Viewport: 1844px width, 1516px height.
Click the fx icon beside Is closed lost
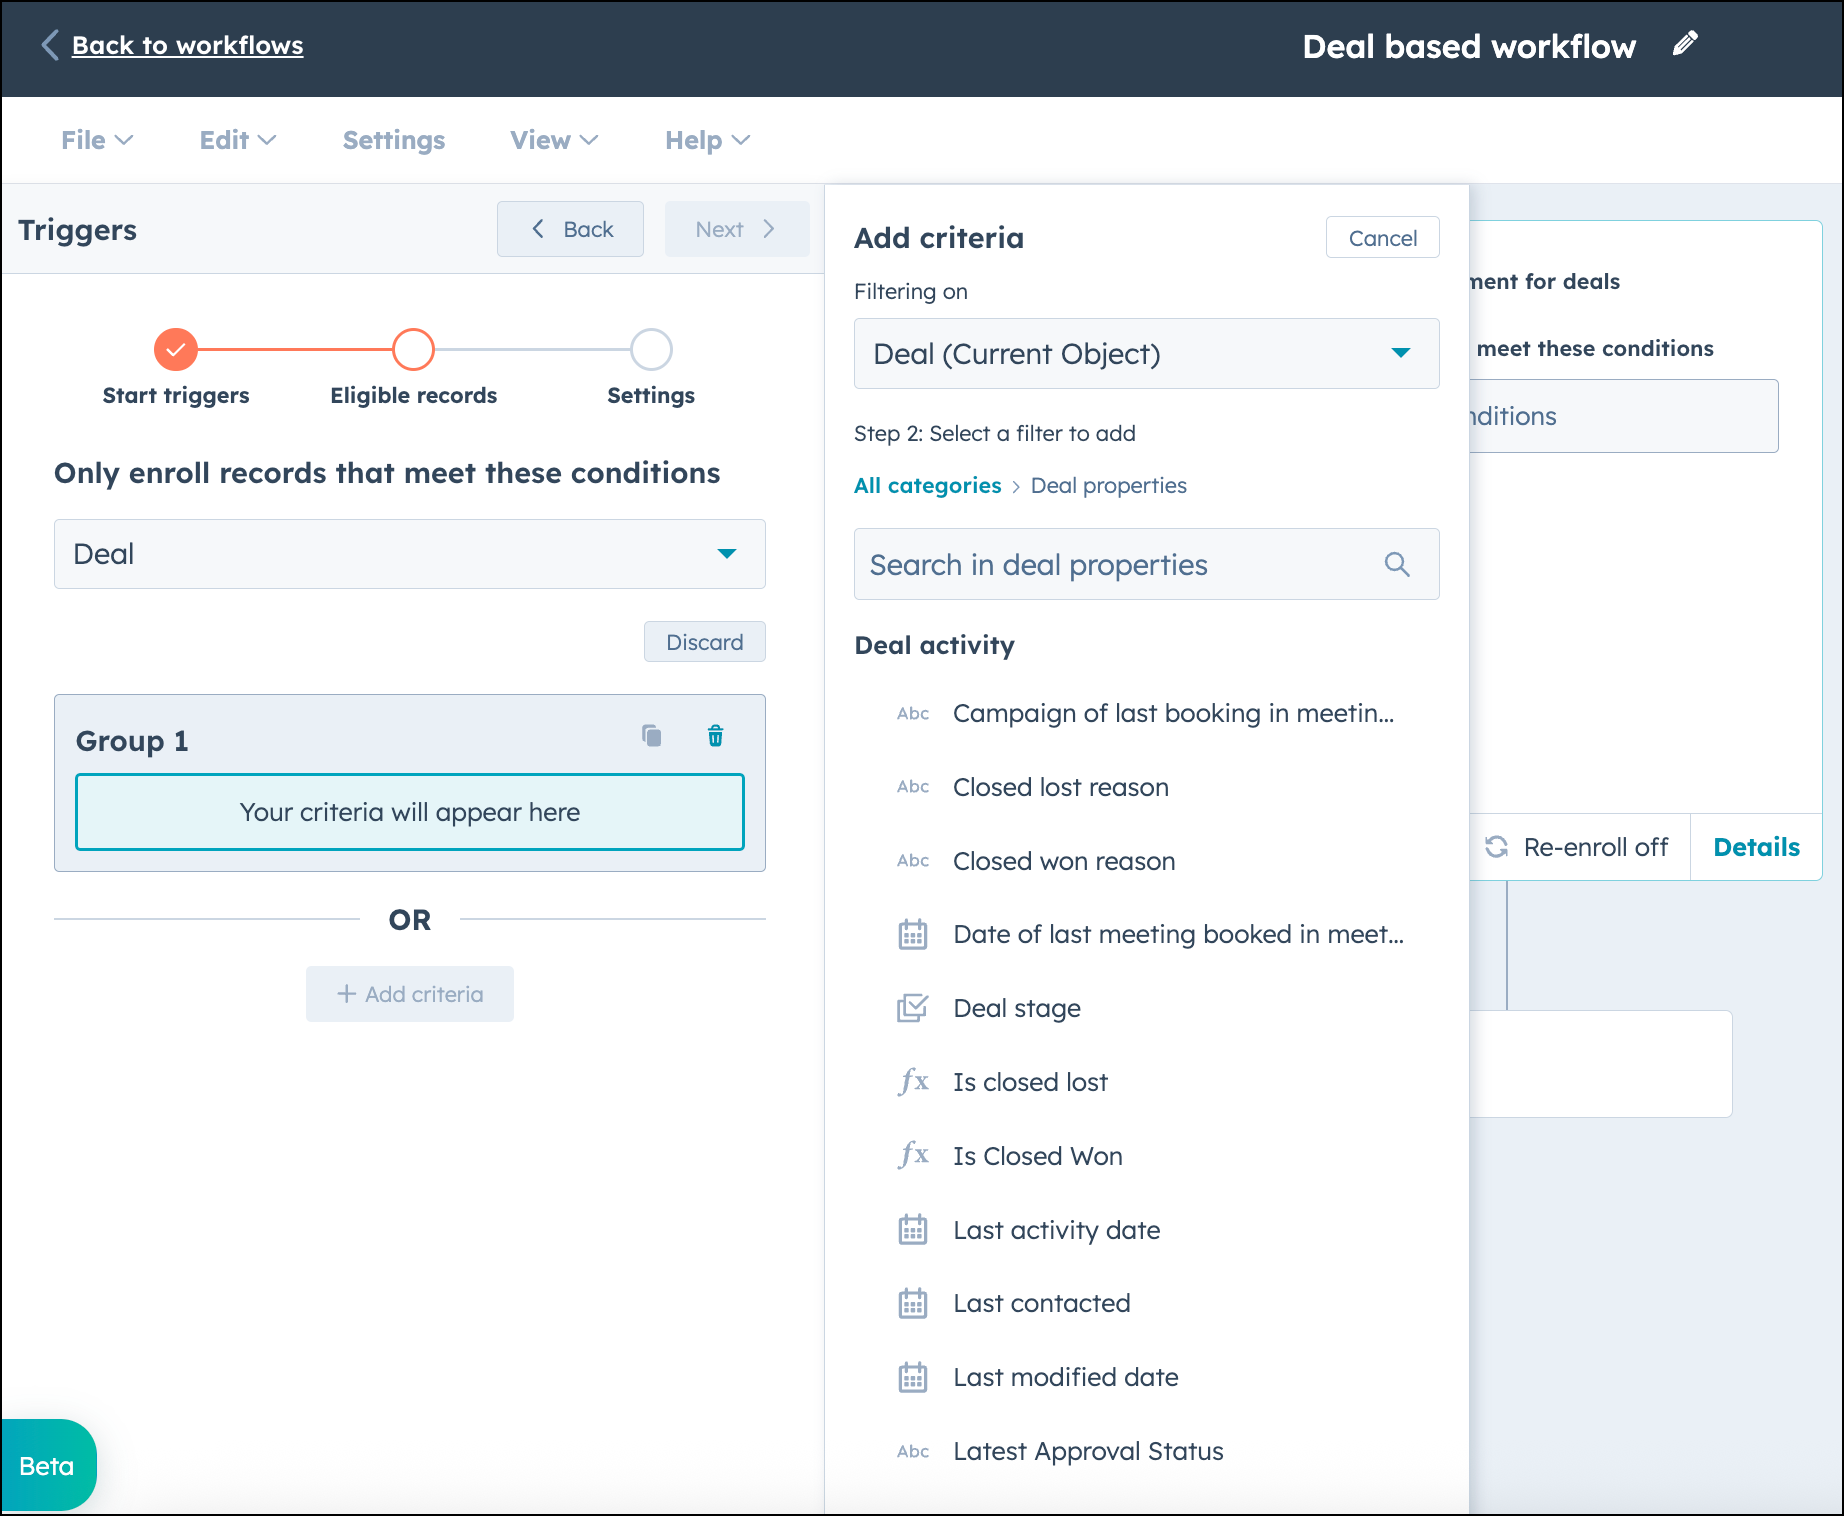(913, 1082)
